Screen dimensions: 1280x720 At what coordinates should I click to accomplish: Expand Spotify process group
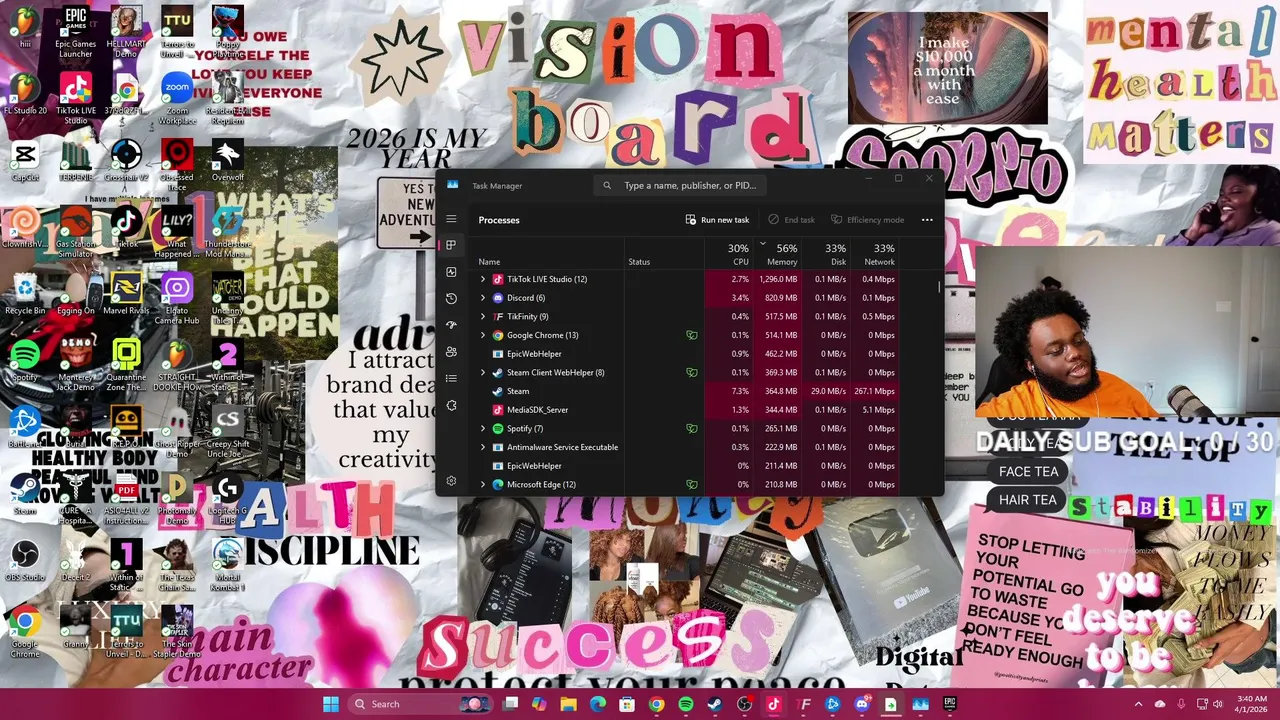(x=483, y=428)
